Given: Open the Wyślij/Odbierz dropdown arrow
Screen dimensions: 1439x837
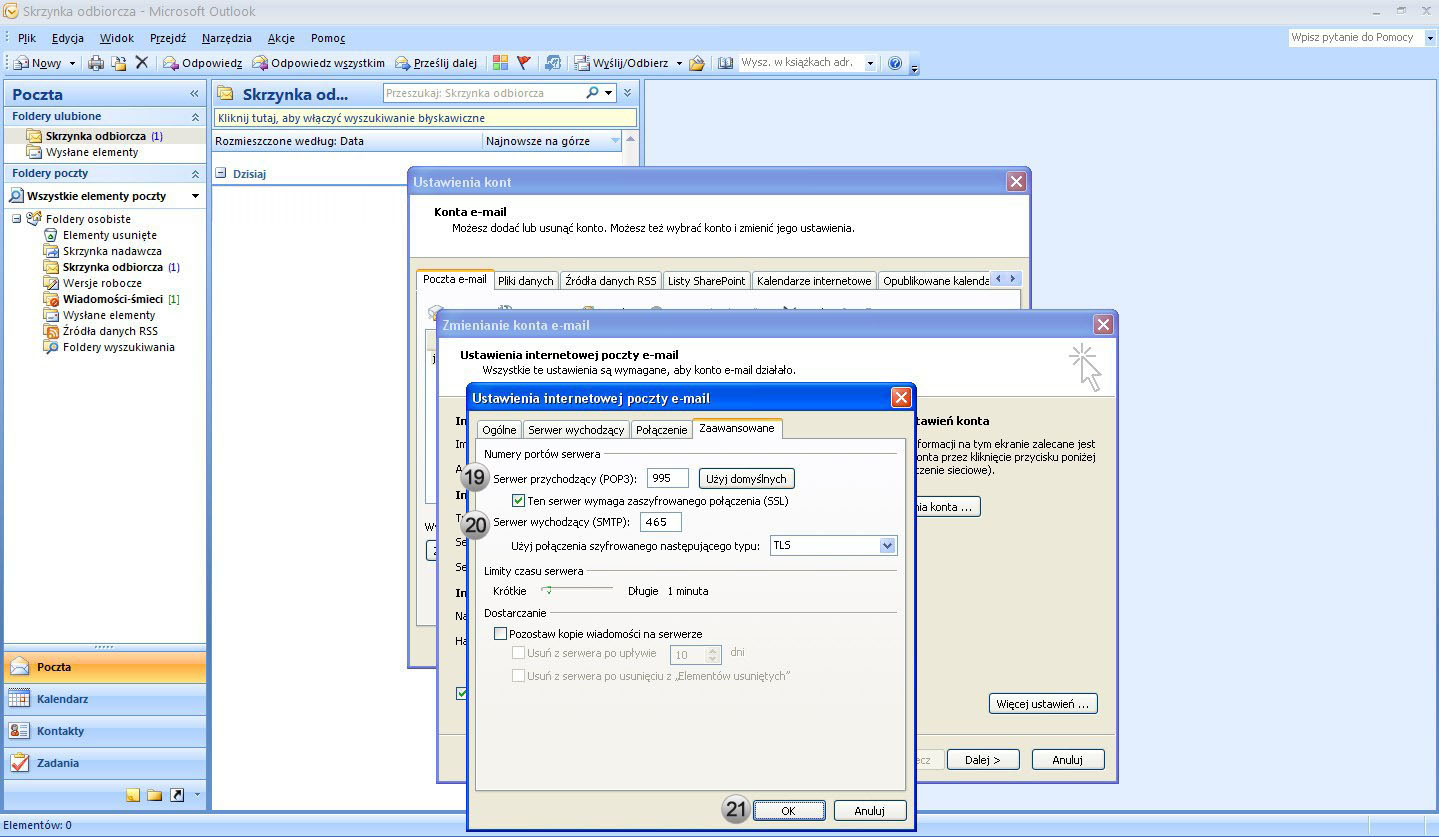Looking at the screenshot, I should pyautogui.click(x=679, y=63).
